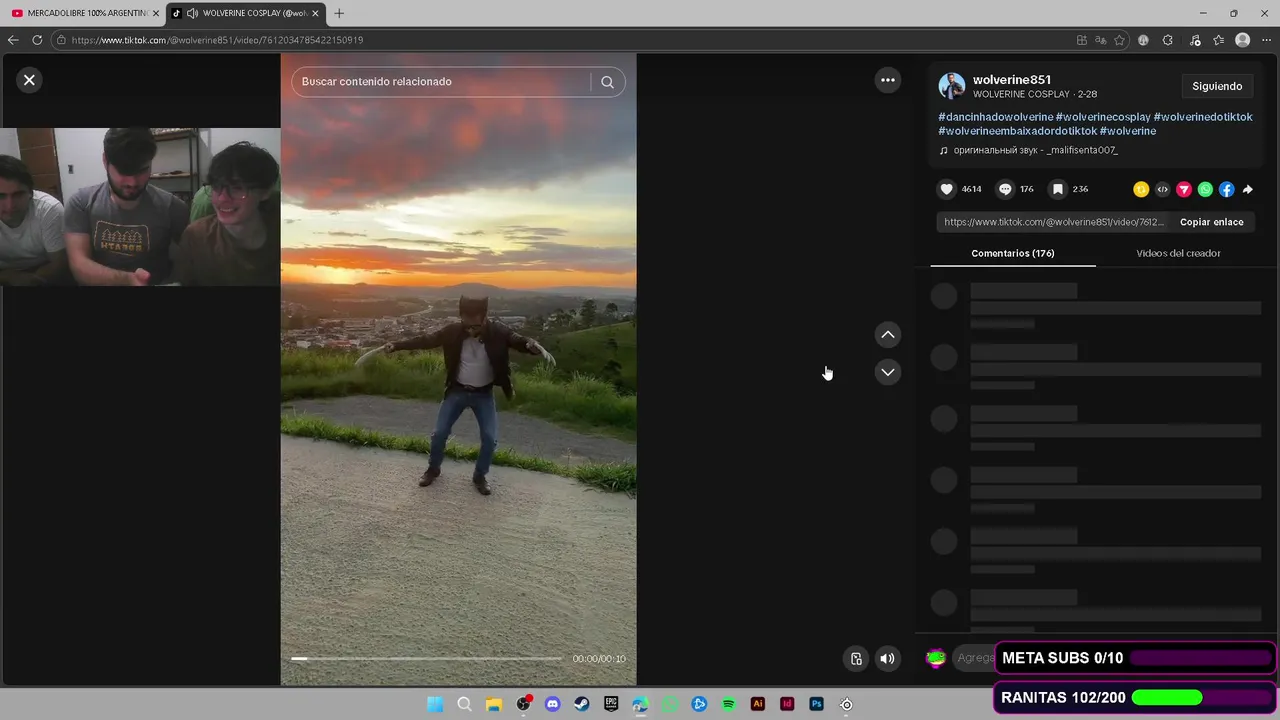The image size is (1280, 720).
Task: Open Discord from taskbar
Action: click(x=553, y=704)
